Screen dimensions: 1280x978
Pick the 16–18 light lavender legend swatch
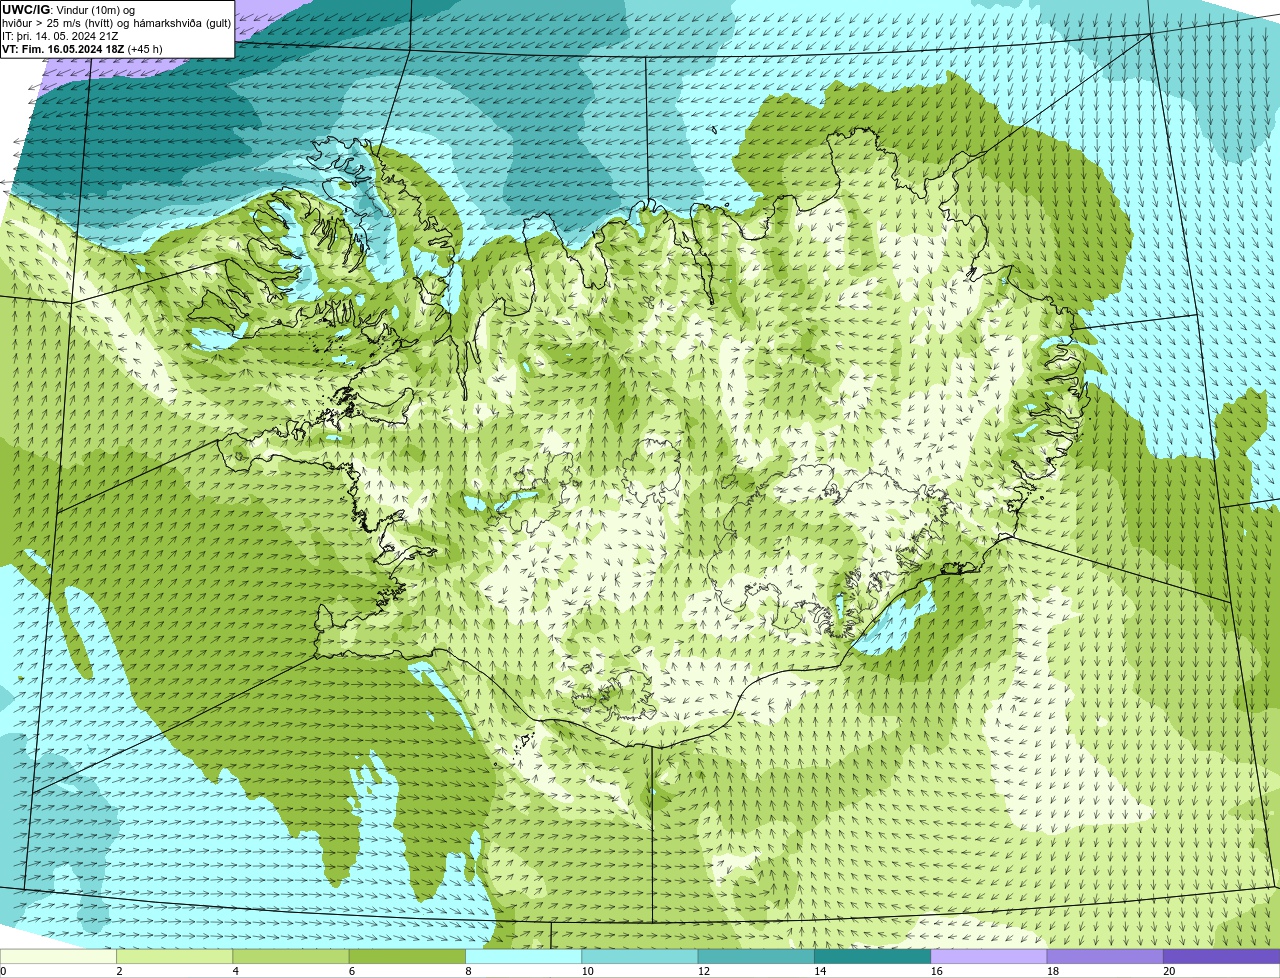(x=988, y=956)
